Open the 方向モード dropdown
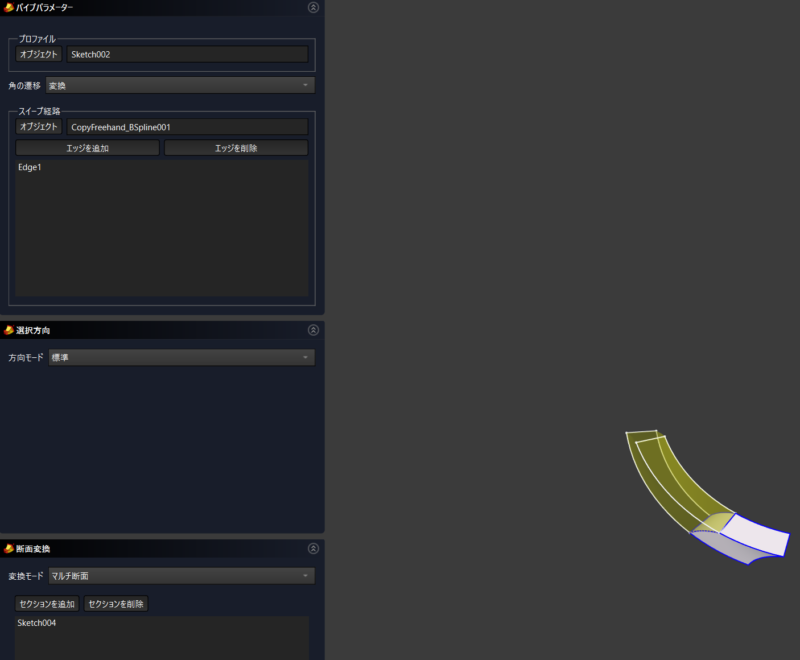Screen dimensions: 800x660 182,357
